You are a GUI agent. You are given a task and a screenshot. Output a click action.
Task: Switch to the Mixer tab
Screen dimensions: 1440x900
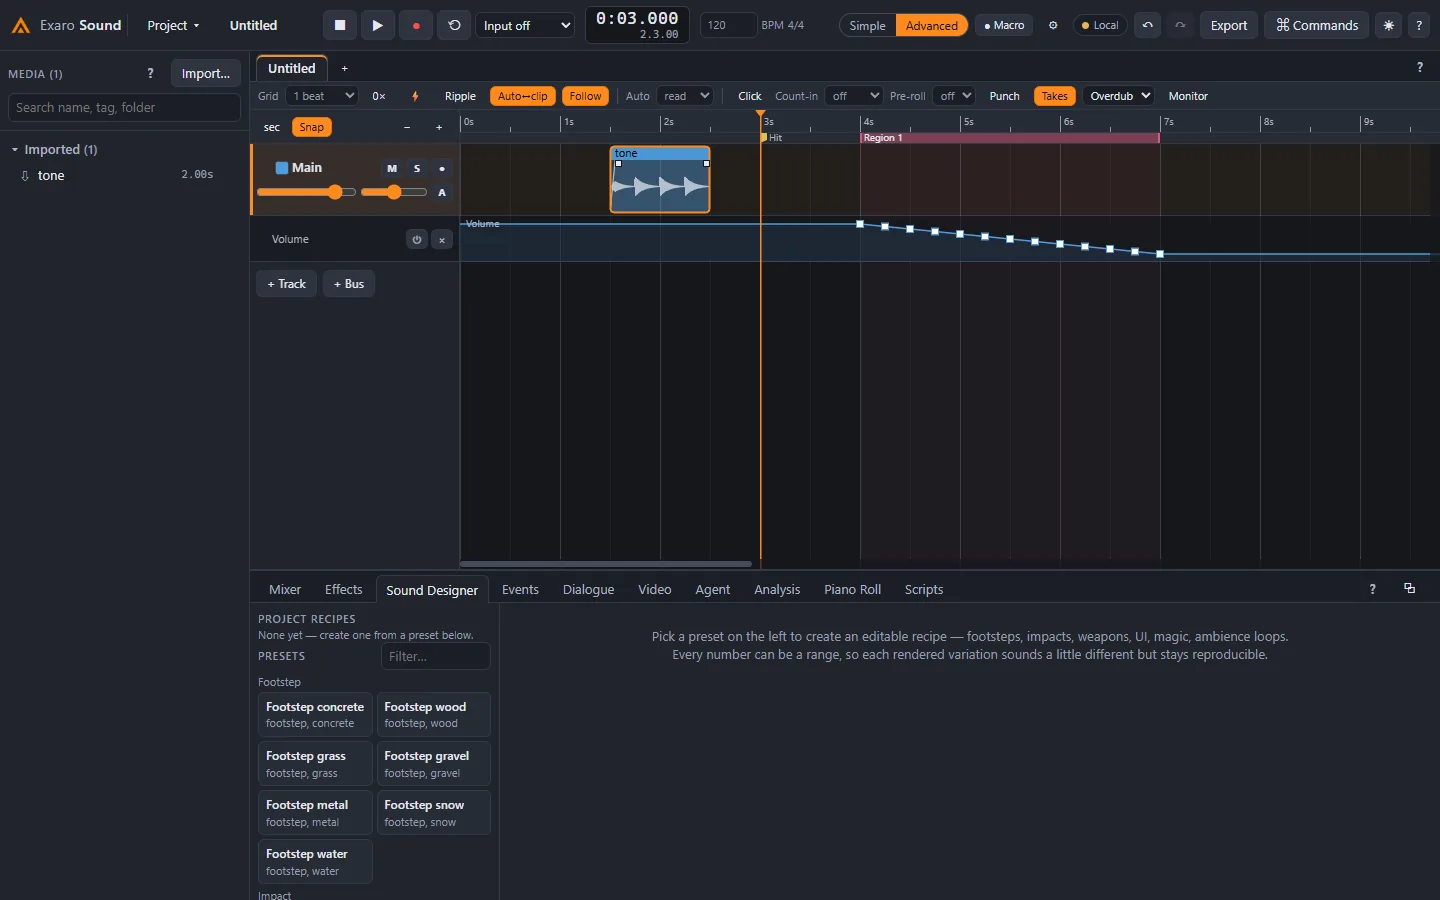[285, 589]
